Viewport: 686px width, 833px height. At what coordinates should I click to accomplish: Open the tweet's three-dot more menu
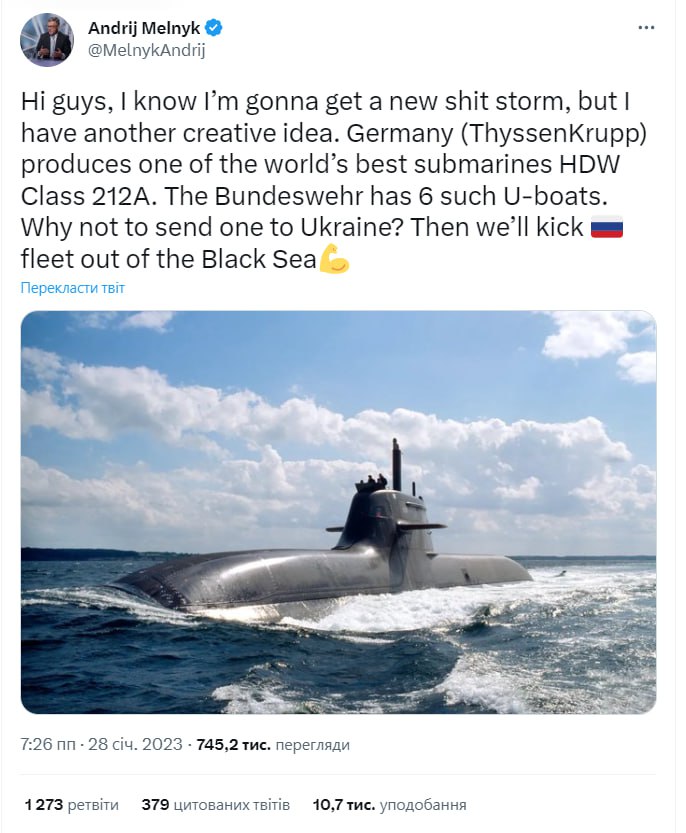click(645, 29)
